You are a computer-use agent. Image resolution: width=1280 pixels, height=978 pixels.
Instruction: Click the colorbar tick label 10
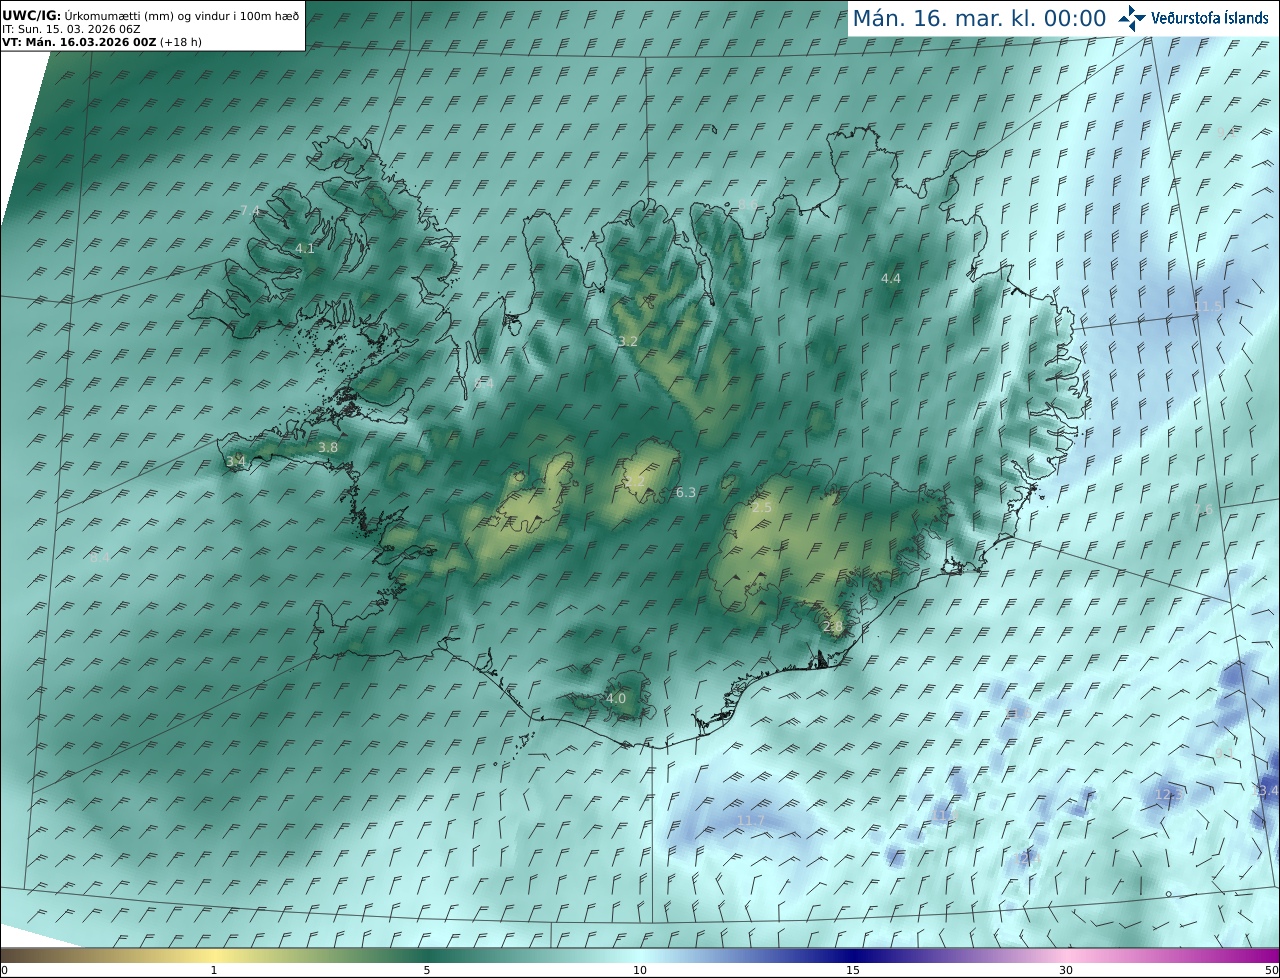click(x=640, y=970)
